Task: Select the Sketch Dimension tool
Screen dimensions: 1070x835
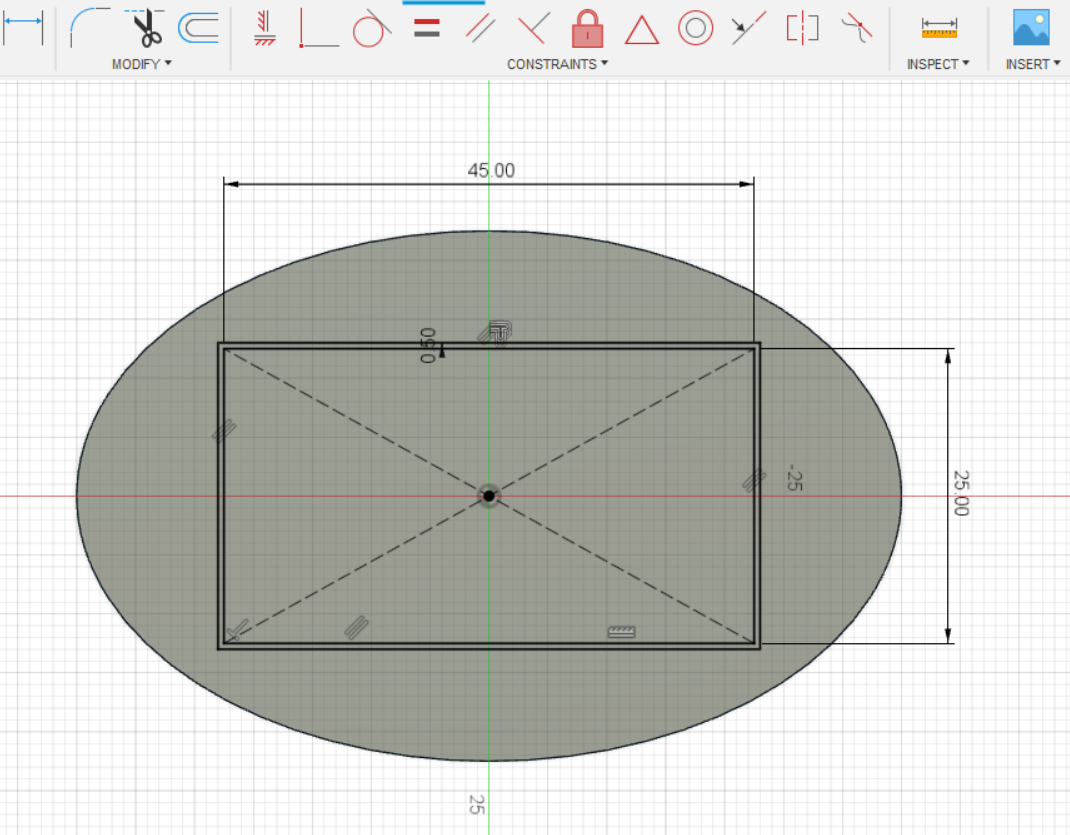Action: (23, 27)
